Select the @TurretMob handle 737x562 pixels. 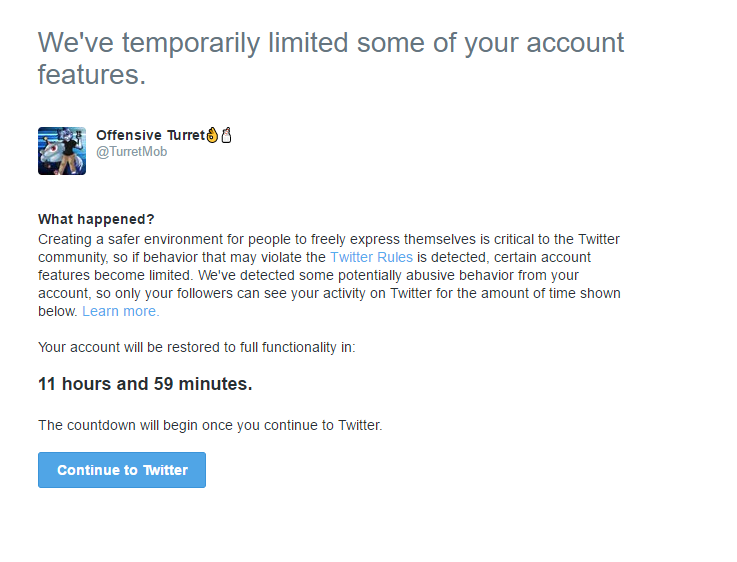[x=131, y=152]
